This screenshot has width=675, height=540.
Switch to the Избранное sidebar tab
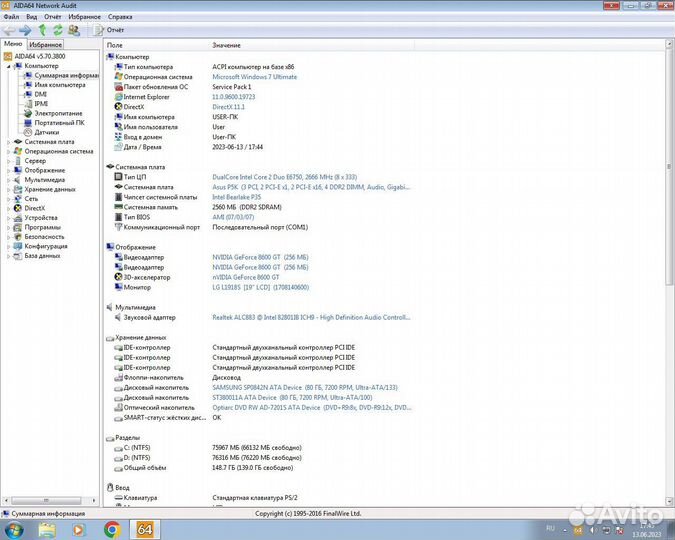(x=46, y=44)
